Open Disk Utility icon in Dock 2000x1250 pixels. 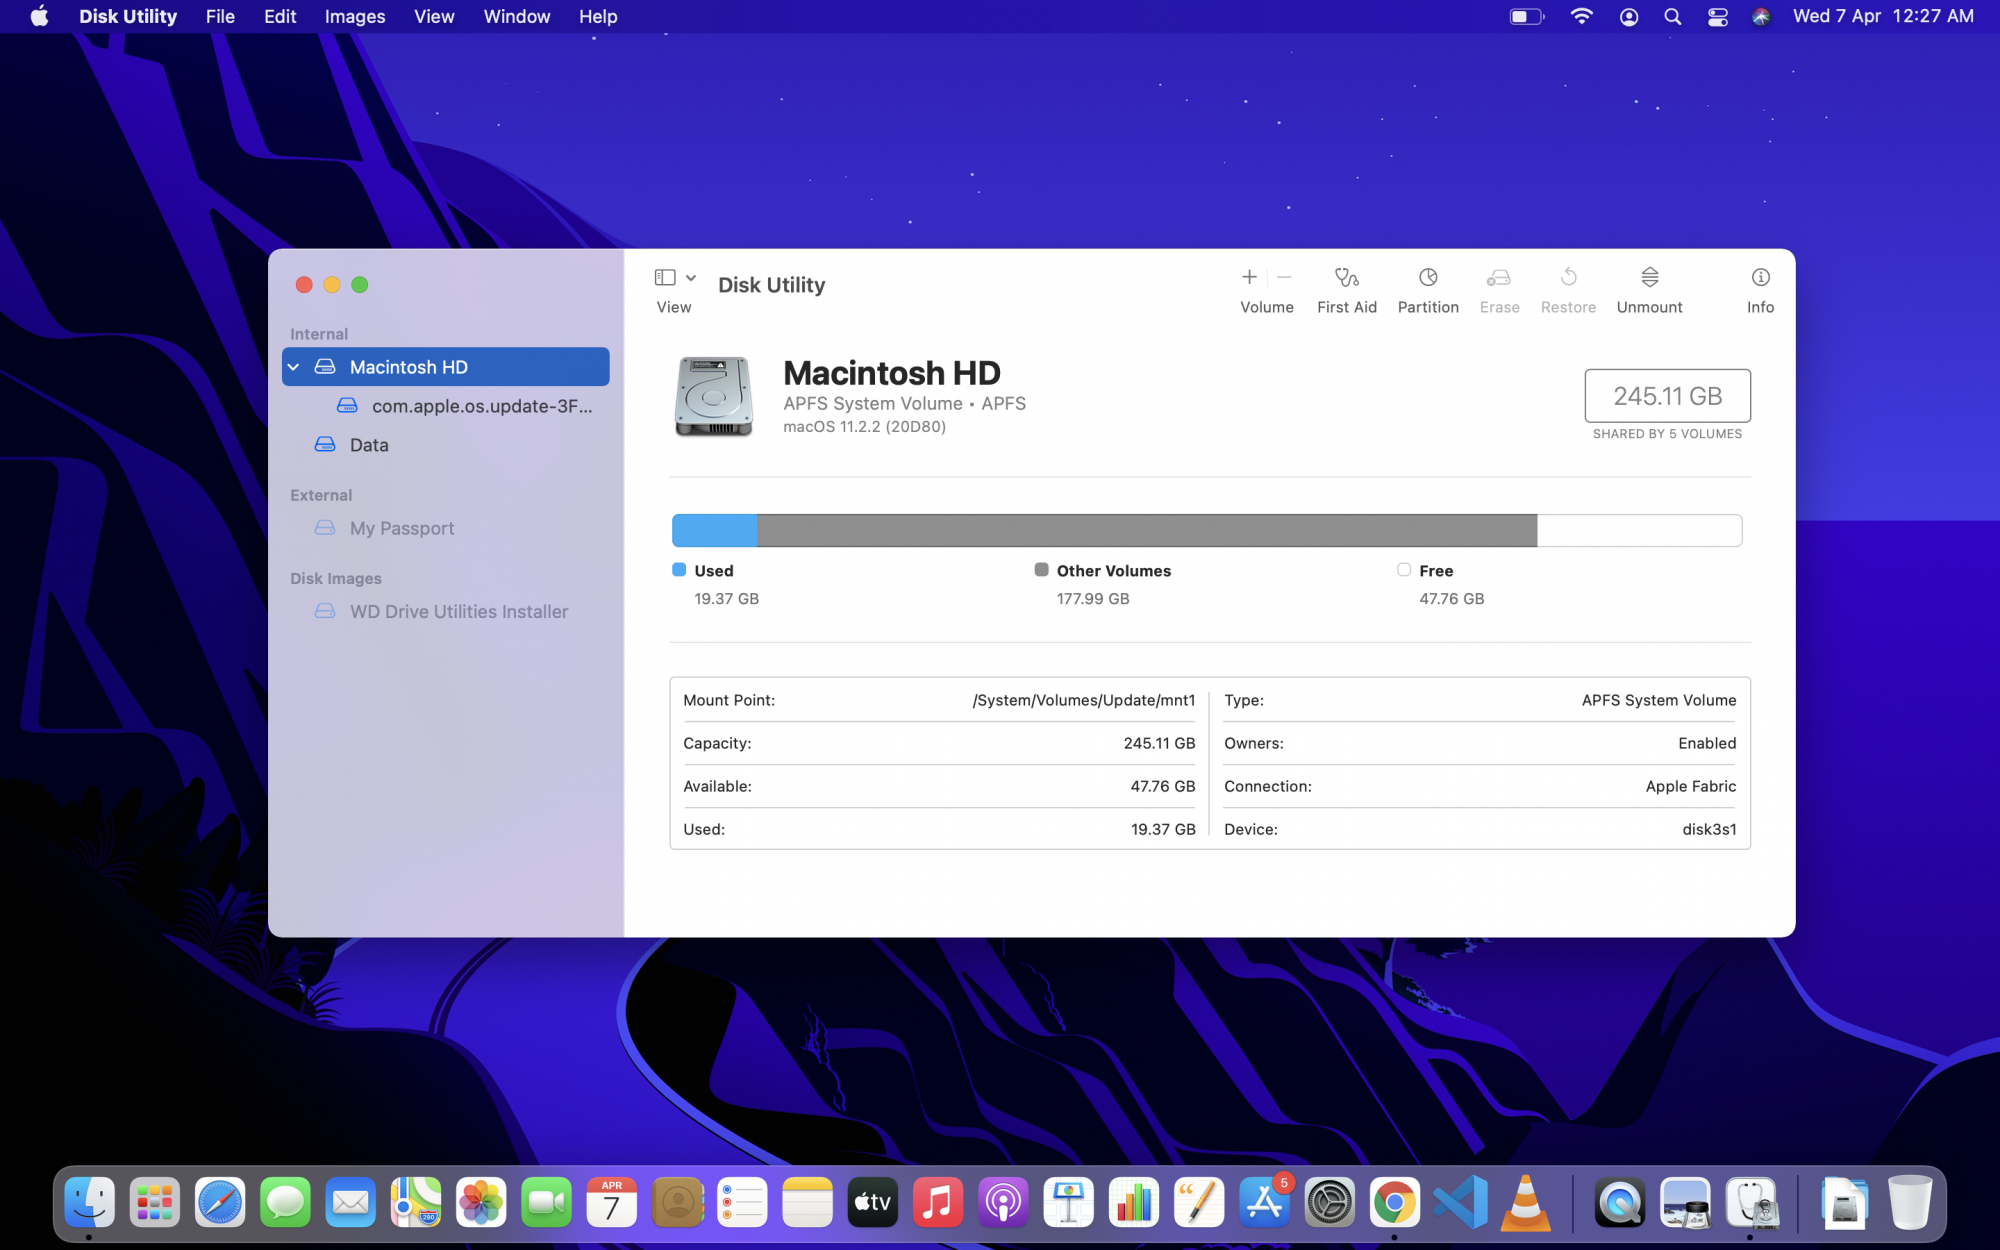click(1751, 1202)
